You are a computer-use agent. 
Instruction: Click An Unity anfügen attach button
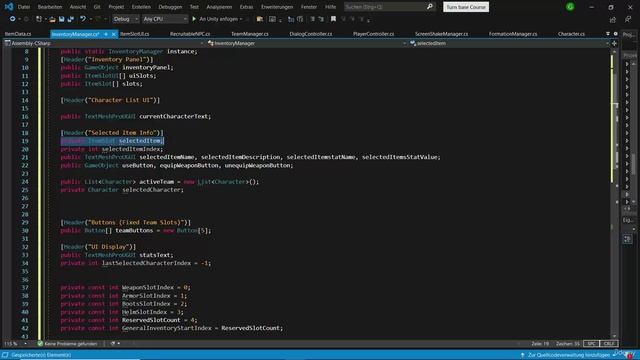pos(217,19)
